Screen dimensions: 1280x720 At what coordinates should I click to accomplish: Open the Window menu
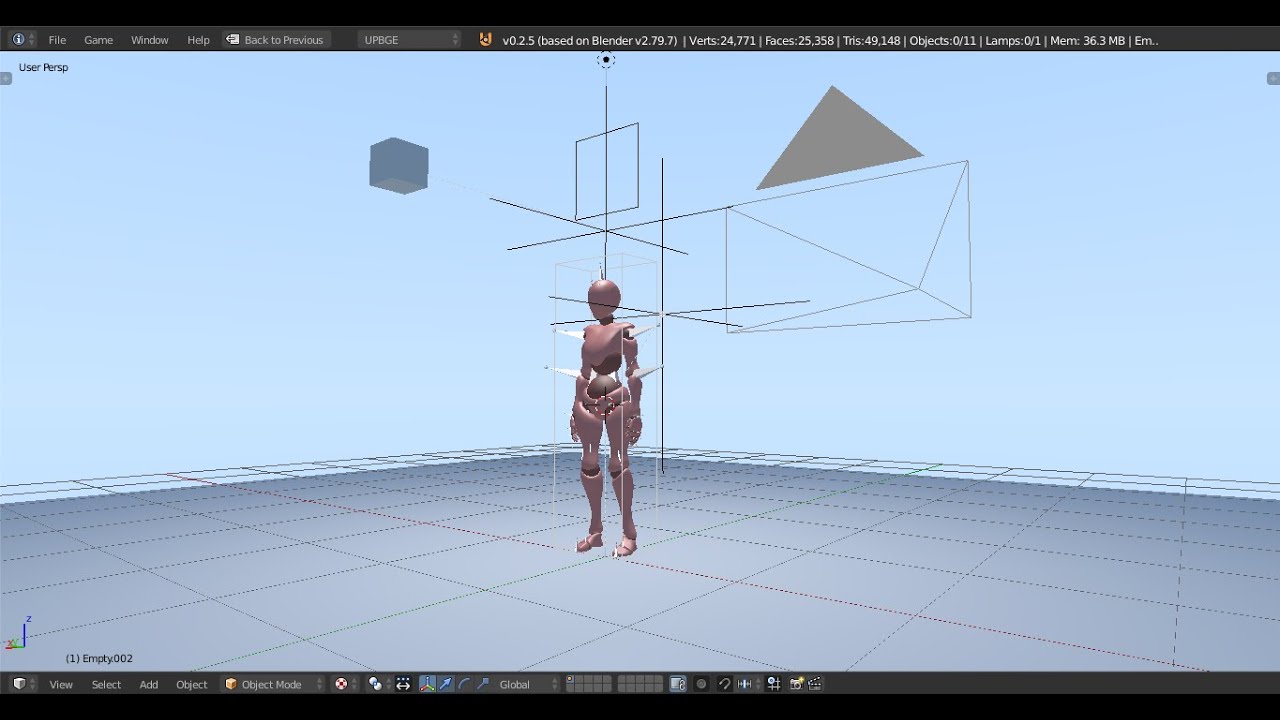coord(149,40)
